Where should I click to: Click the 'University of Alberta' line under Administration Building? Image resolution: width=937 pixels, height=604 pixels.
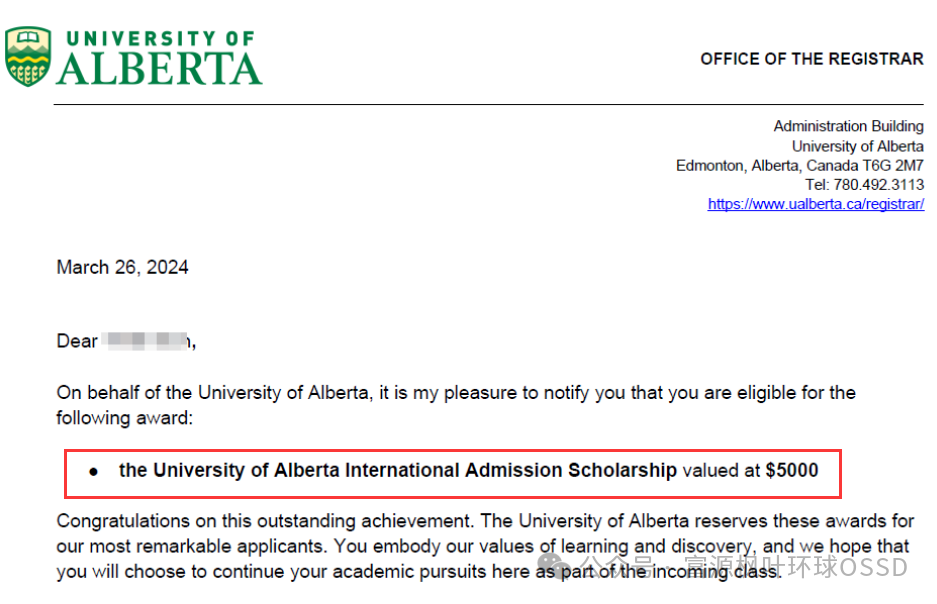(857, 146)
